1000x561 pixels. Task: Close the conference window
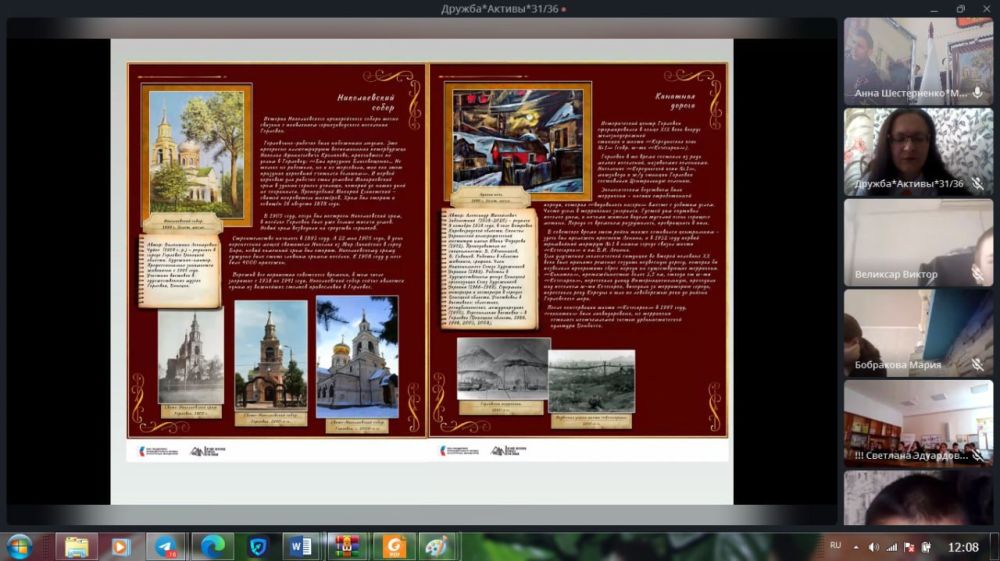[986, 9]
